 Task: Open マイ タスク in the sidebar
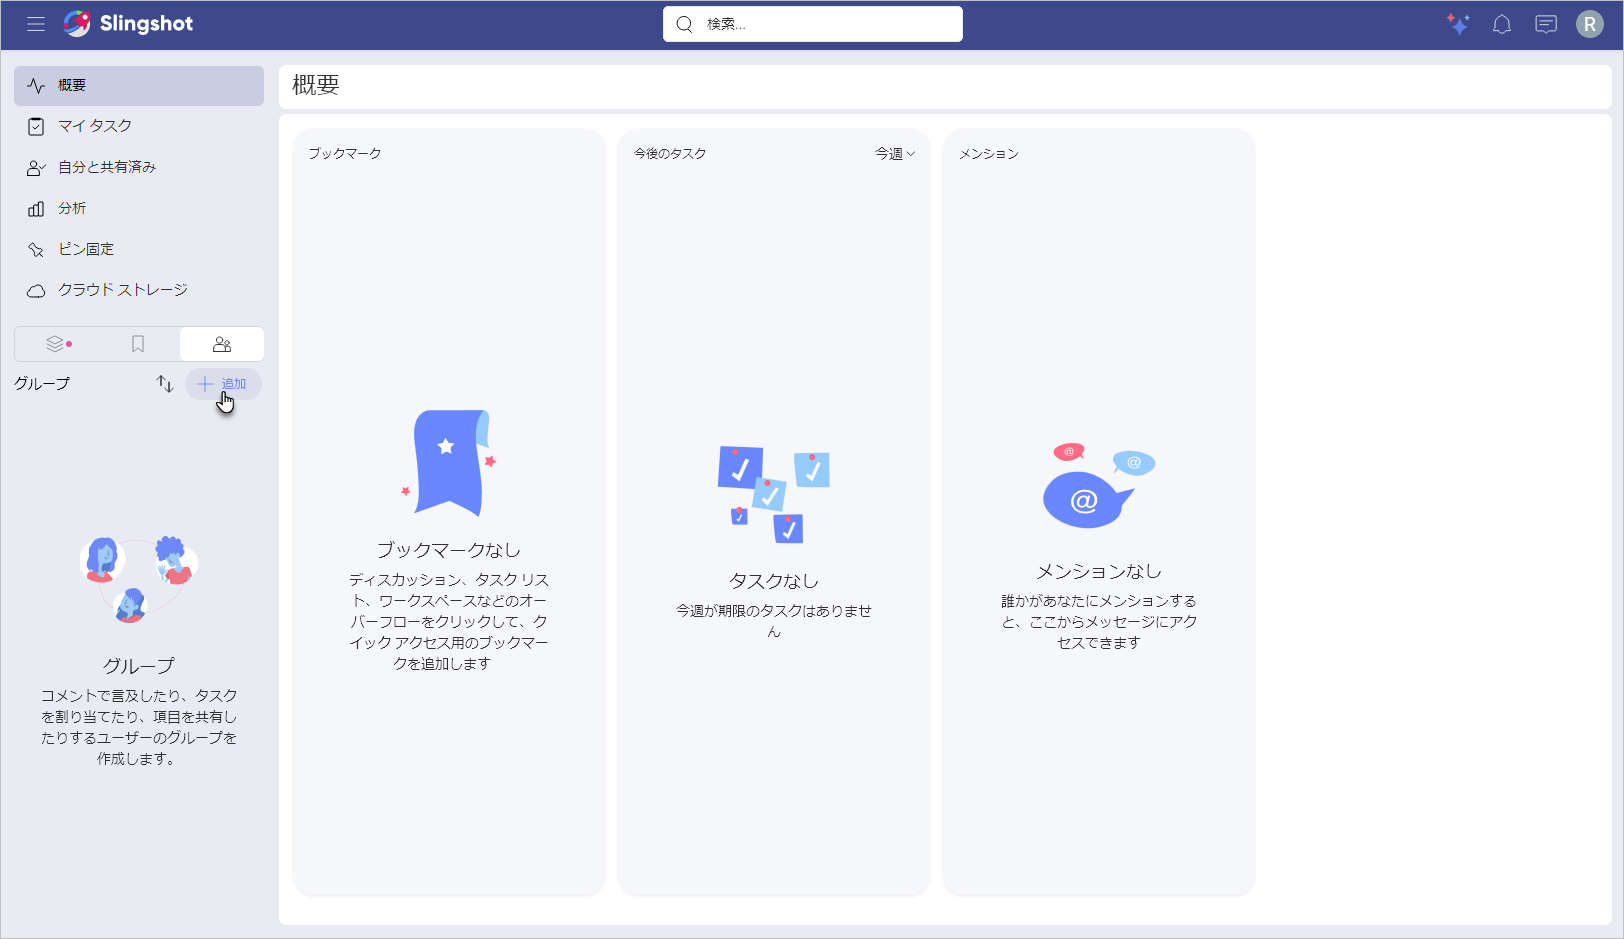coord(139,126)
